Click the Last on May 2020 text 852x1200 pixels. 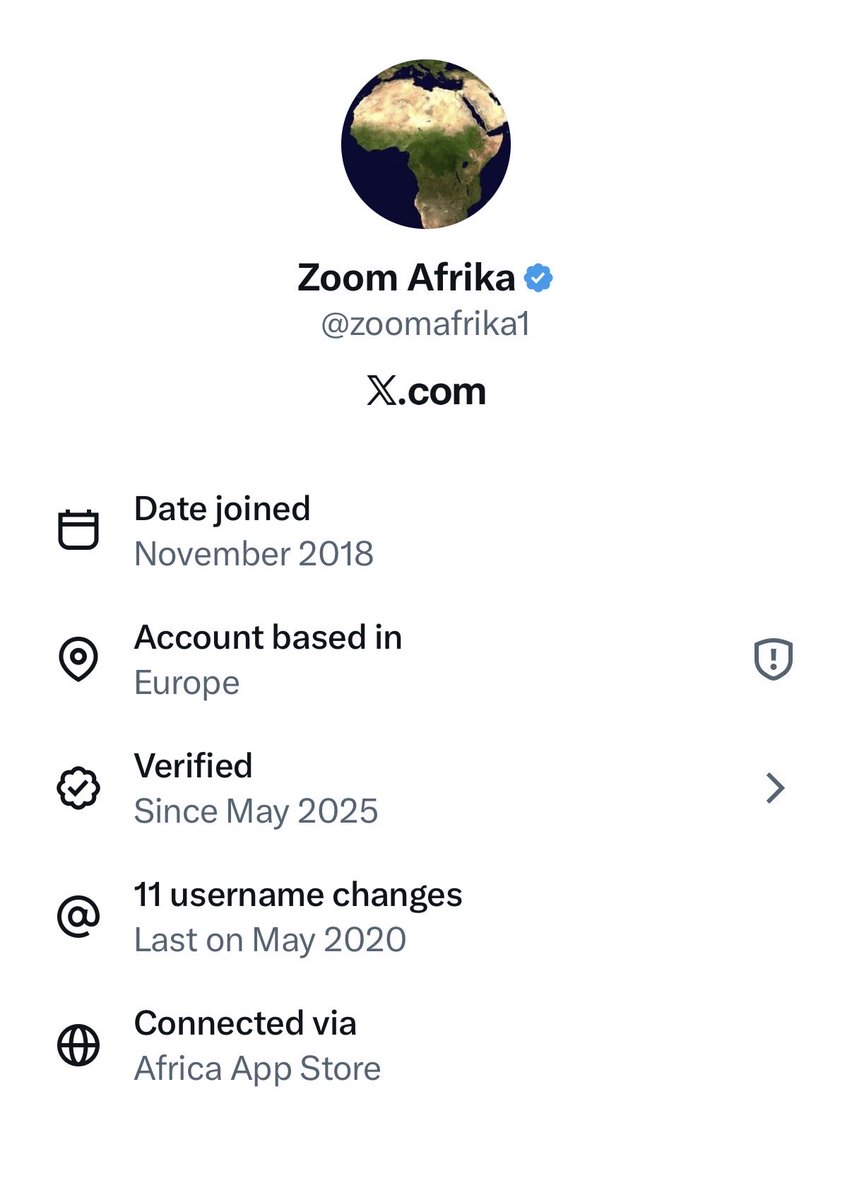270,940
